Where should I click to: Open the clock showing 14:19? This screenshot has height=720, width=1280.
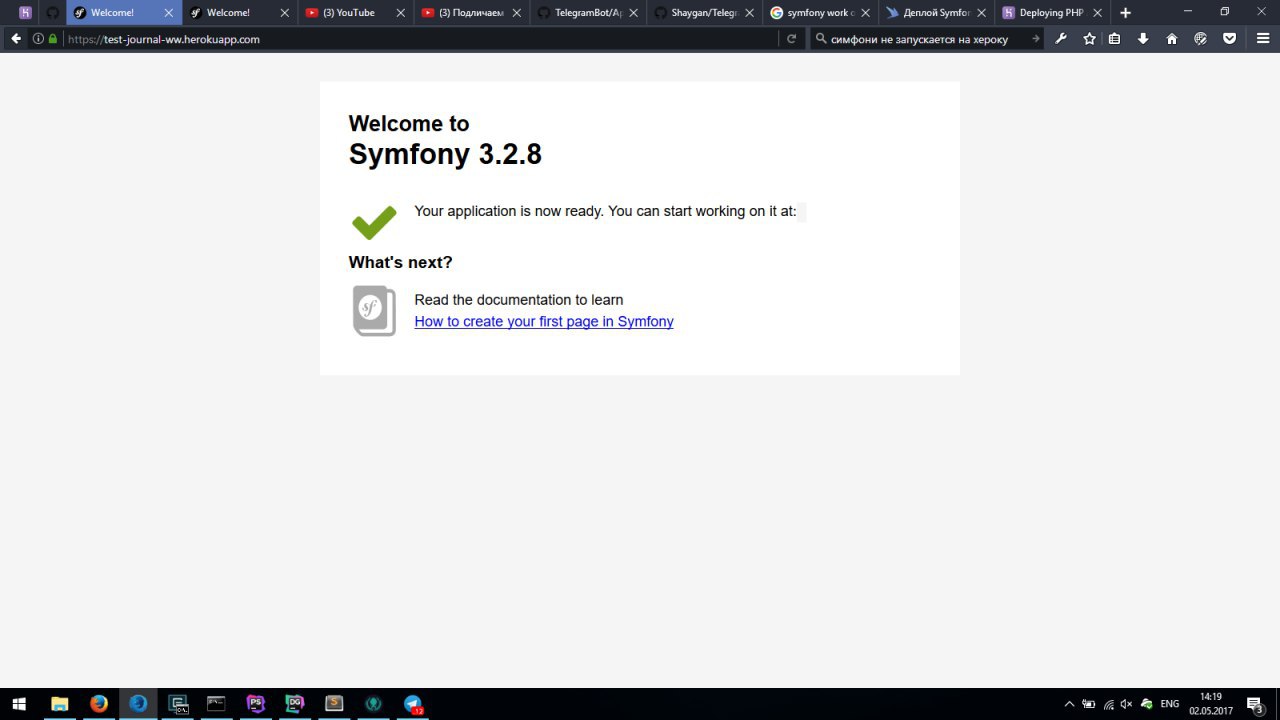click(x=1210, y=704)
